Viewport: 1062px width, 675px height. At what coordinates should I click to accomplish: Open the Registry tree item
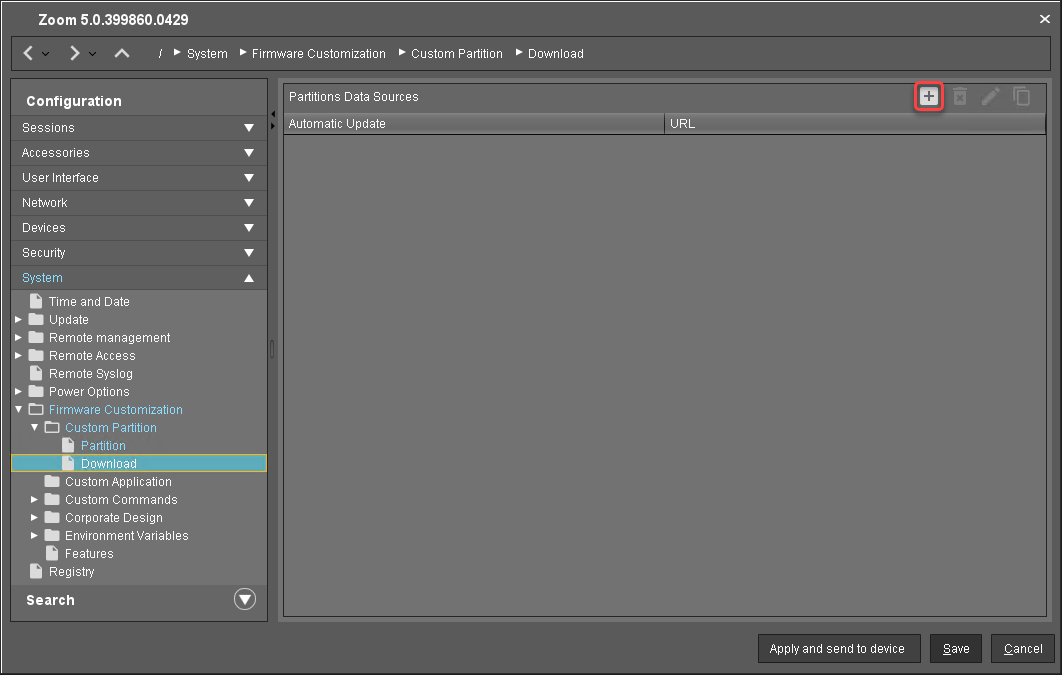[x=71, y=572]
